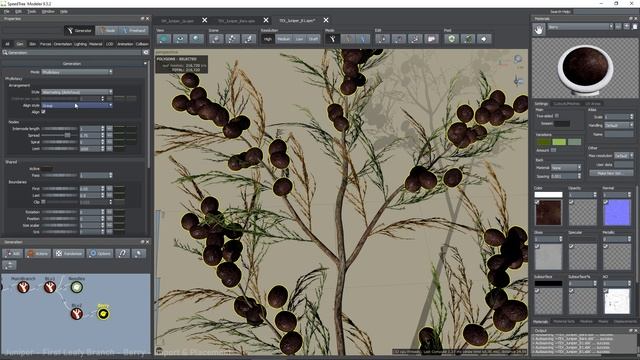Select the All property tab

[x=7, y=44]
